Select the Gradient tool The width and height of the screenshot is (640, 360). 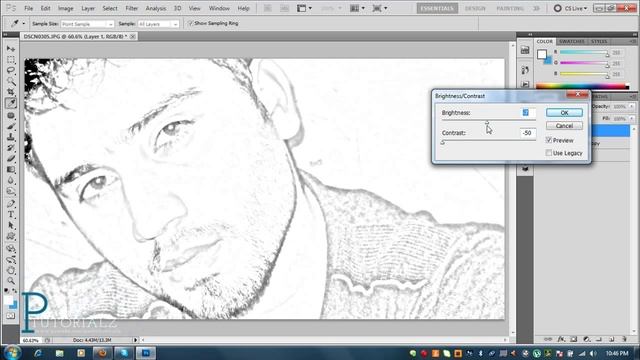tap(11, 169)
